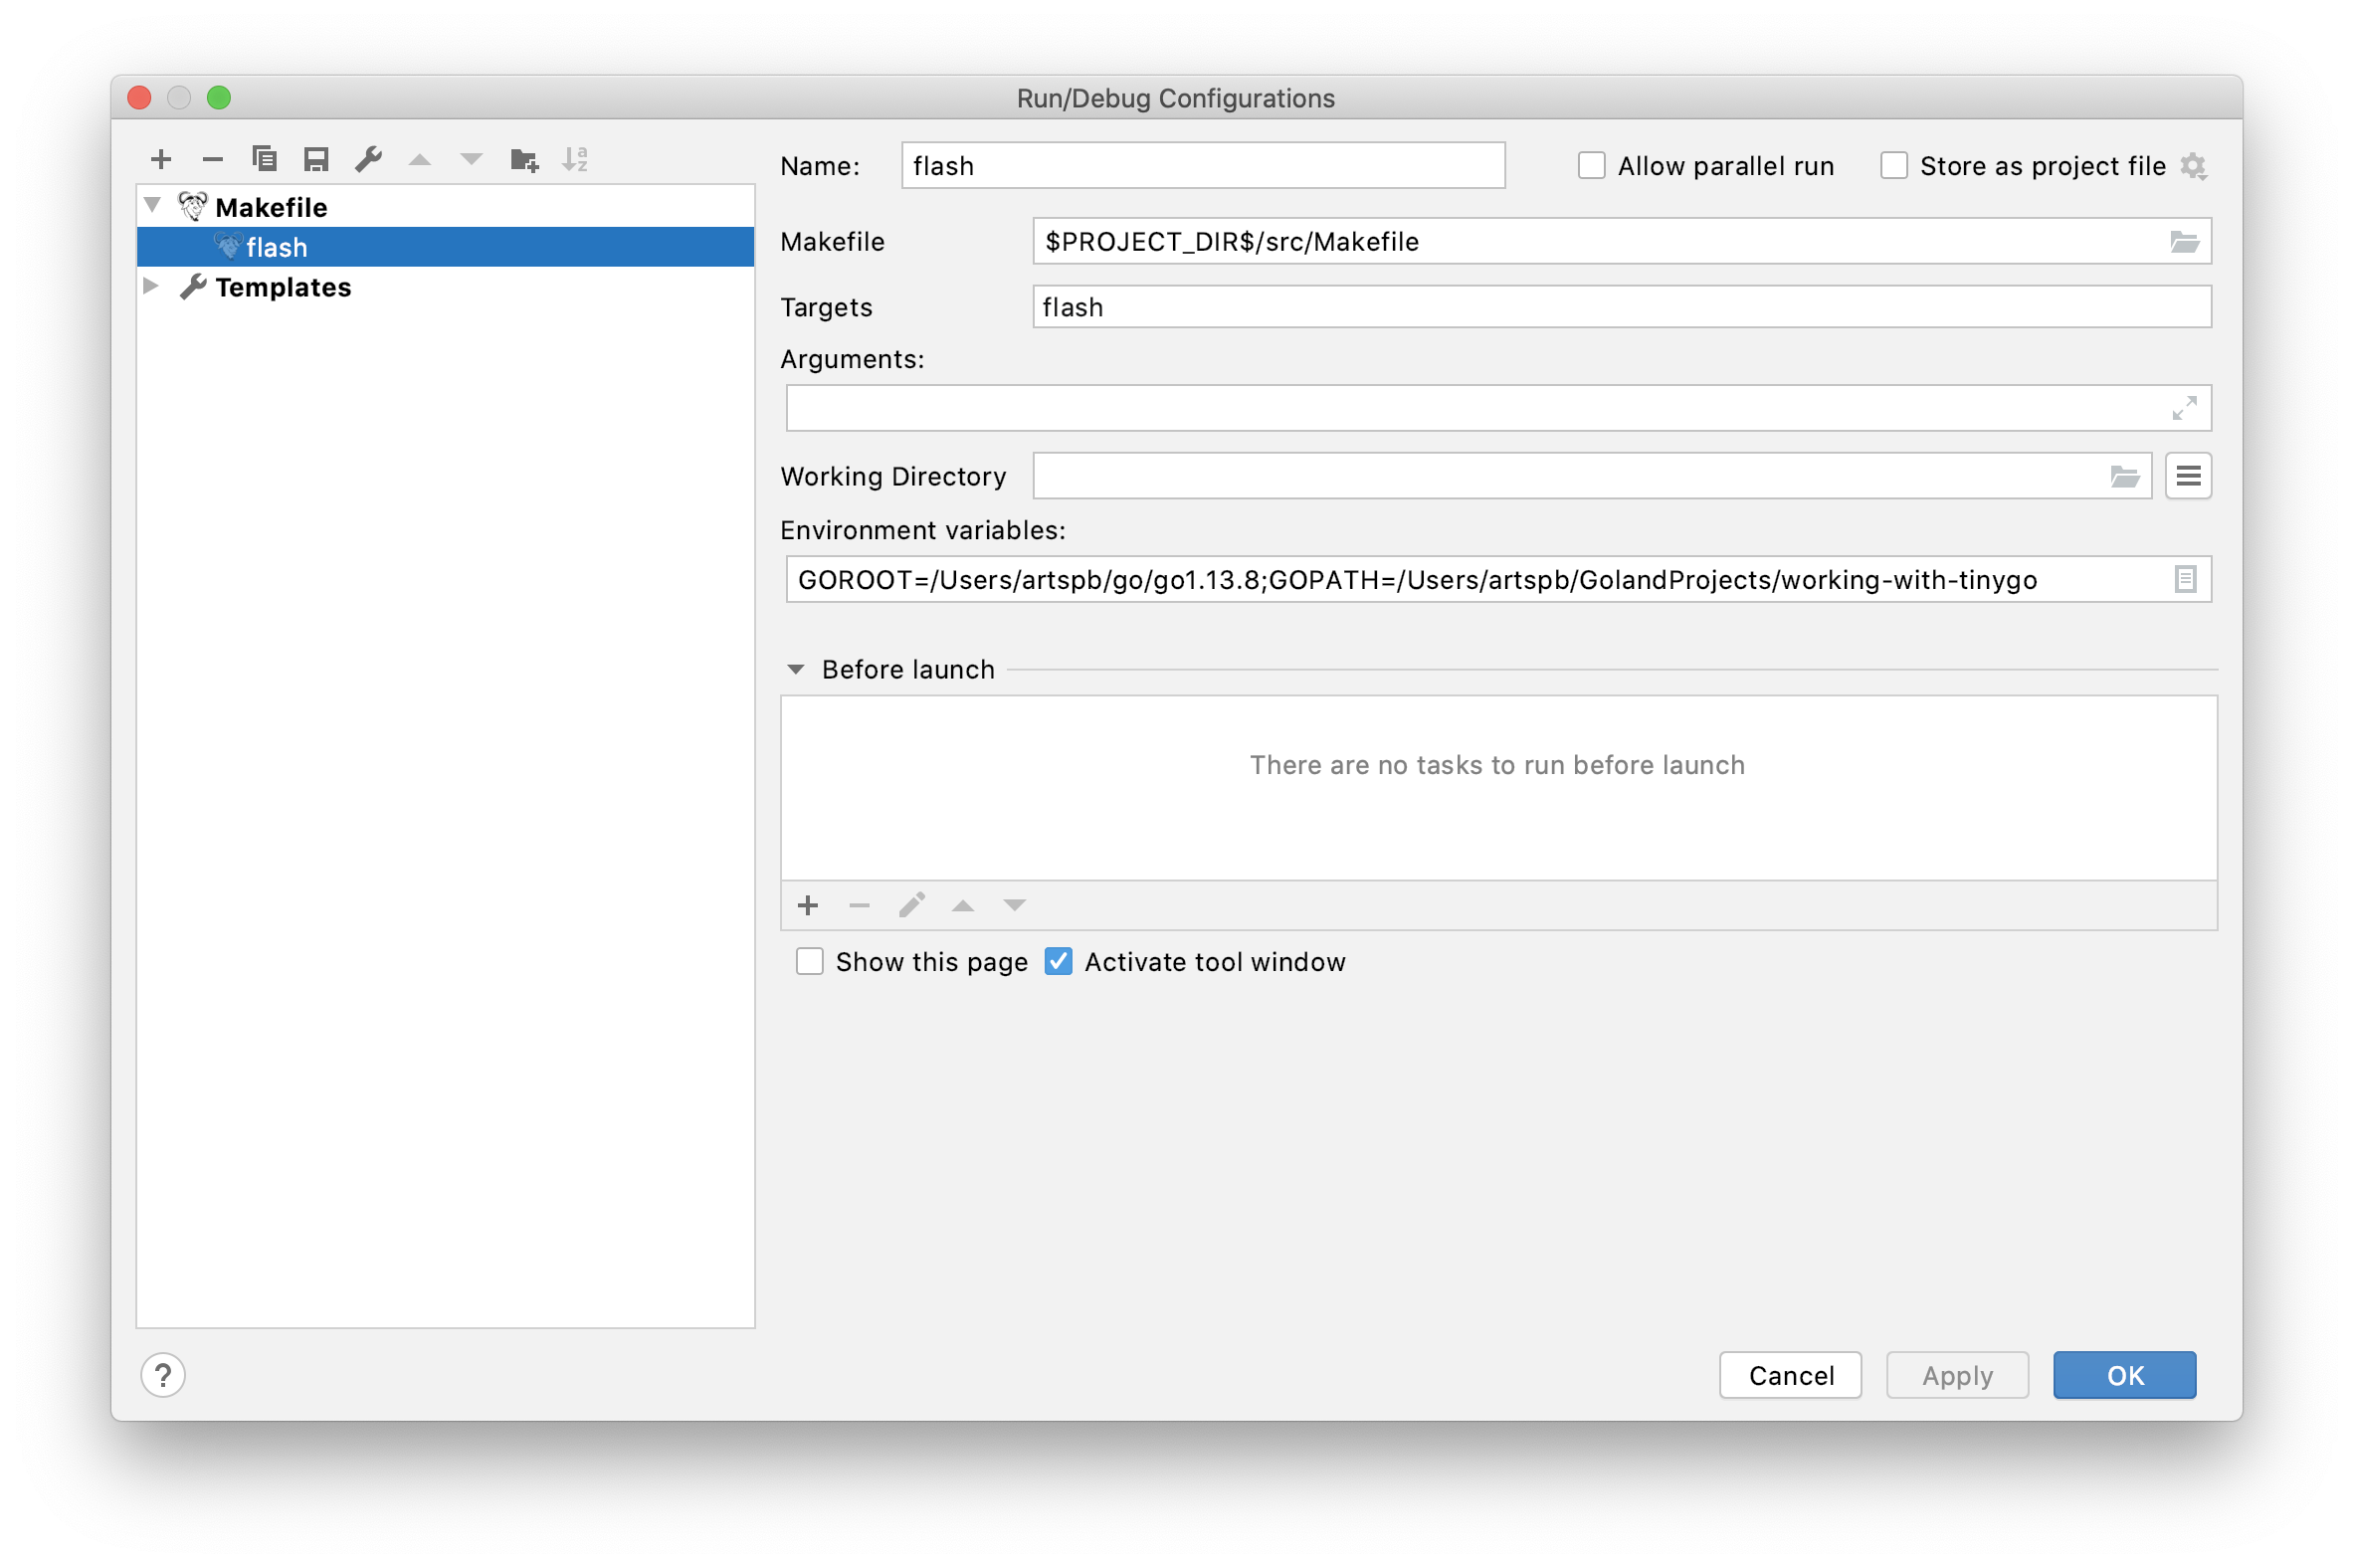Toggle Show this page checkbox
Image resolution: width=2354 pixels, height=1568 pixels.
(810, 961)
